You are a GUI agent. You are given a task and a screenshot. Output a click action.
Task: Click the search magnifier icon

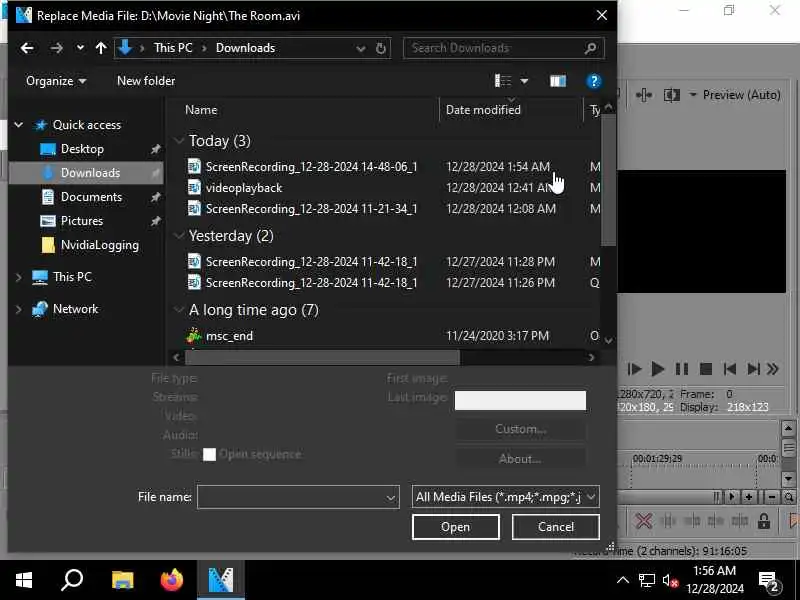[x=590, y=48]
